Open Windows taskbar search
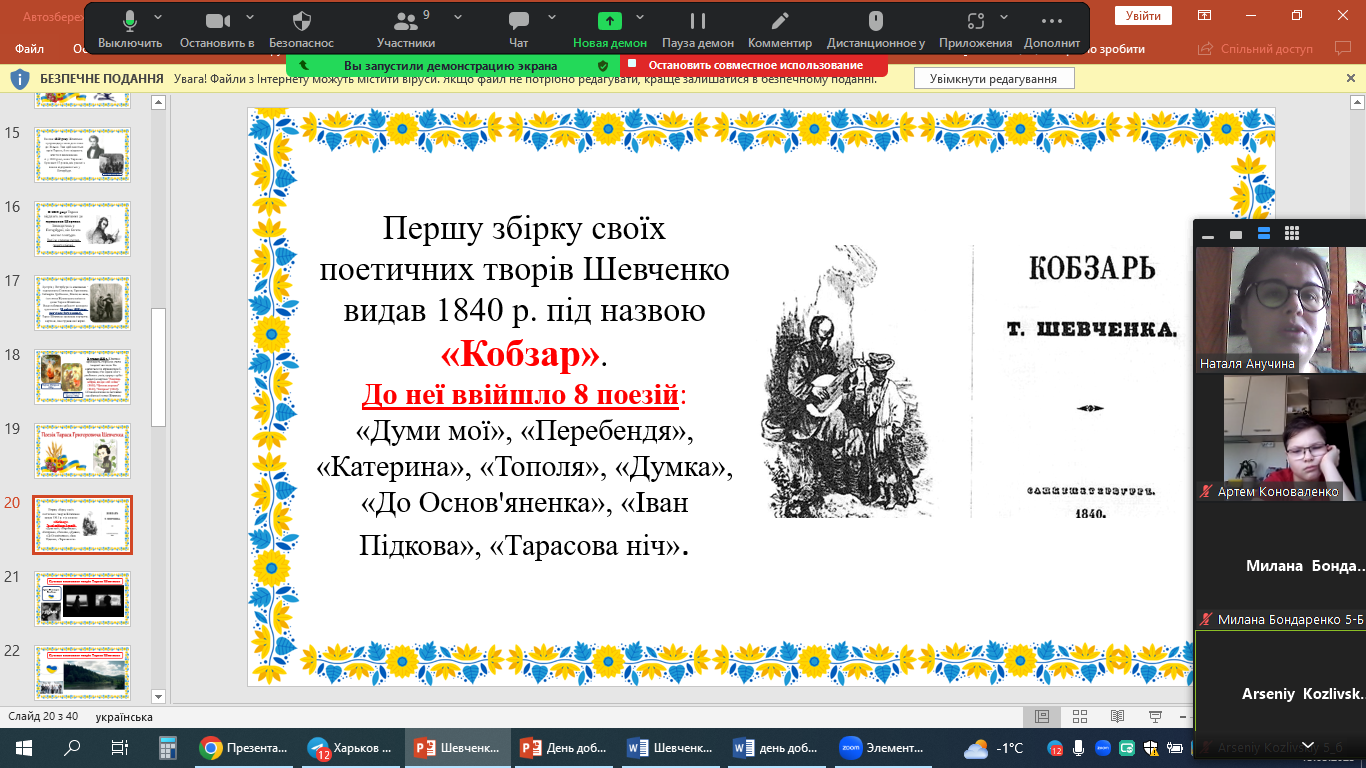This screenshot has width=1366, height=768. coord(72,747)
